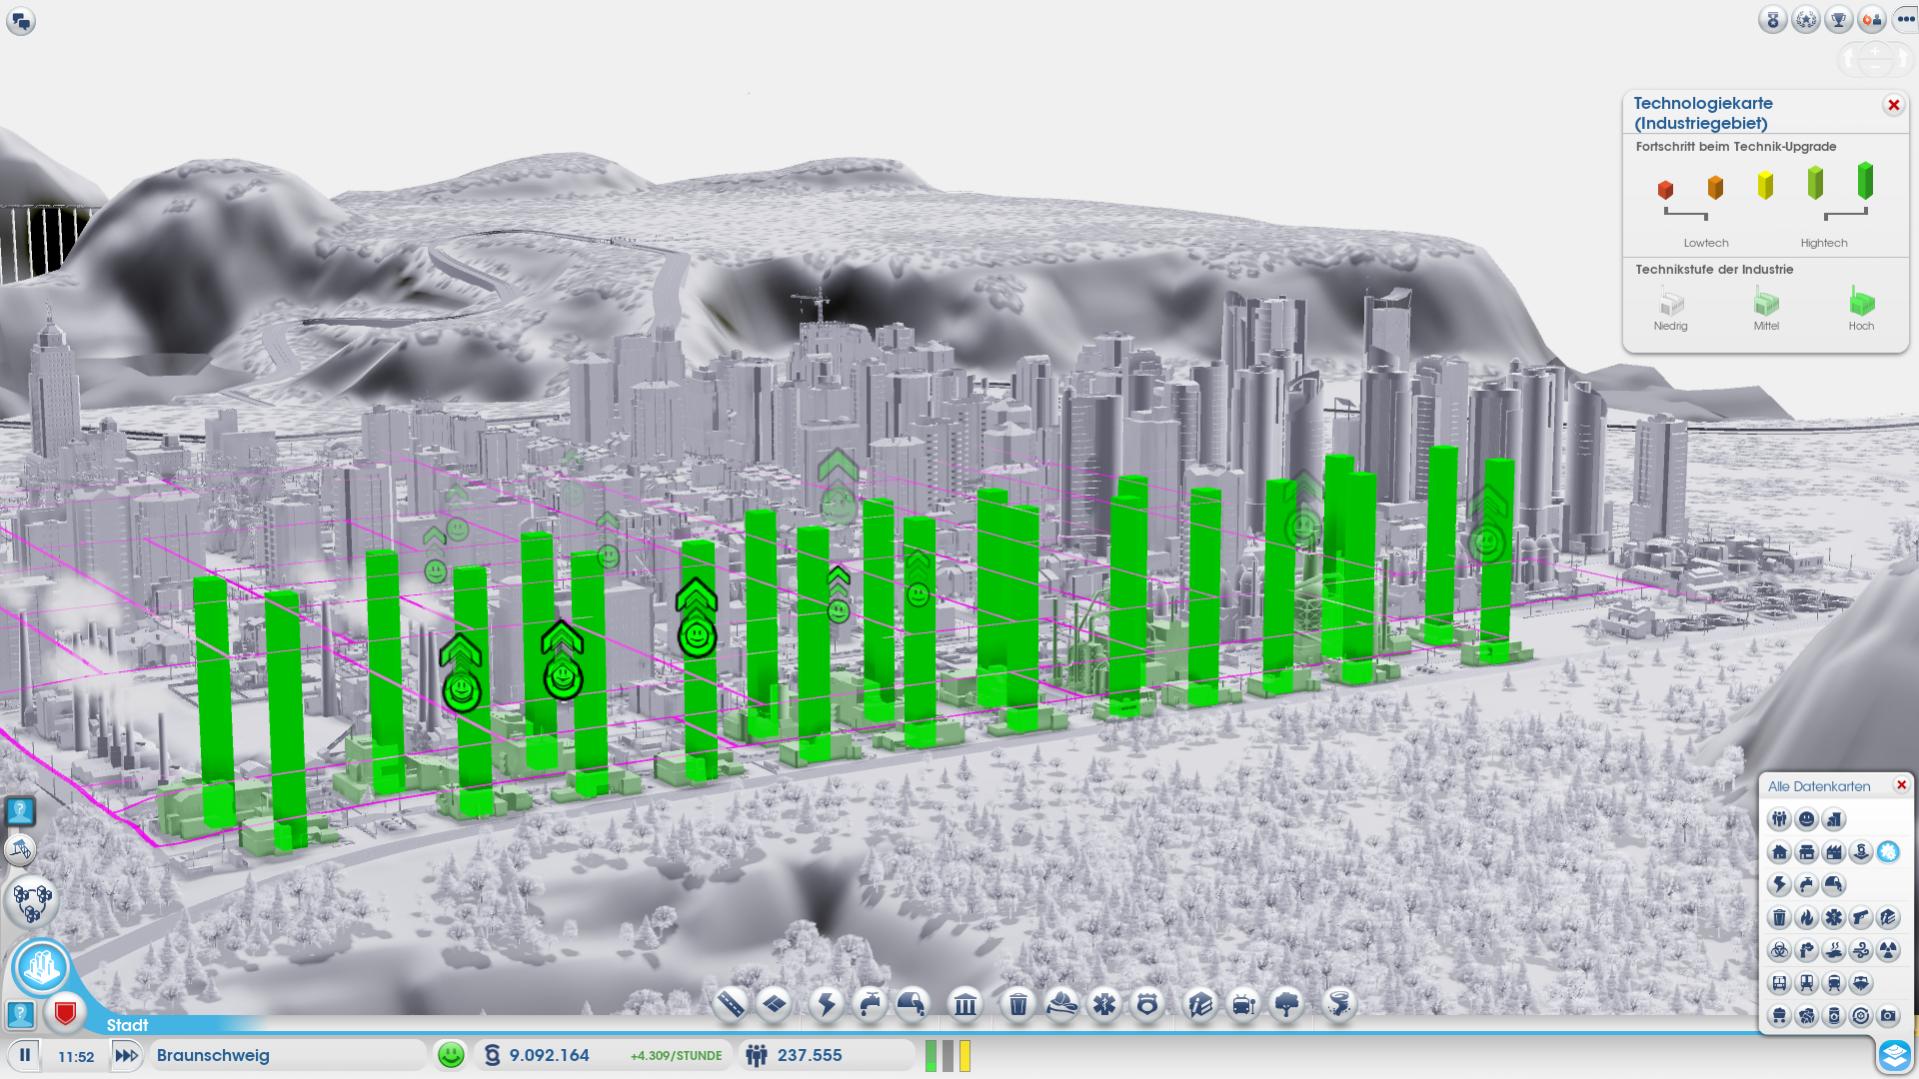Open the Zones build menu
Screen dimensions: 1919x1079
click(x=774, y=1003)
